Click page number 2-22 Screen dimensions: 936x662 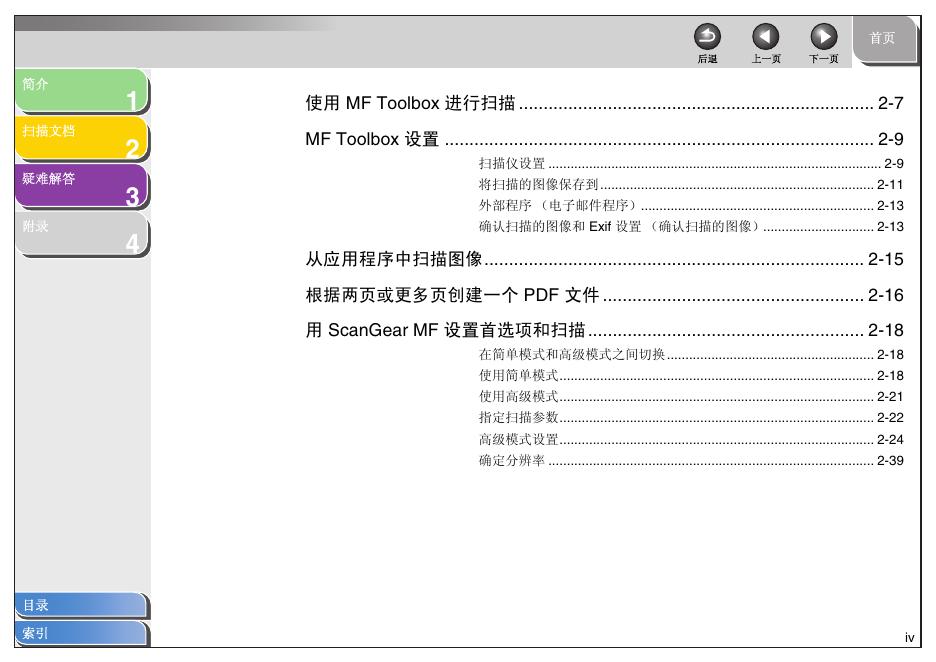coord(890,417)
